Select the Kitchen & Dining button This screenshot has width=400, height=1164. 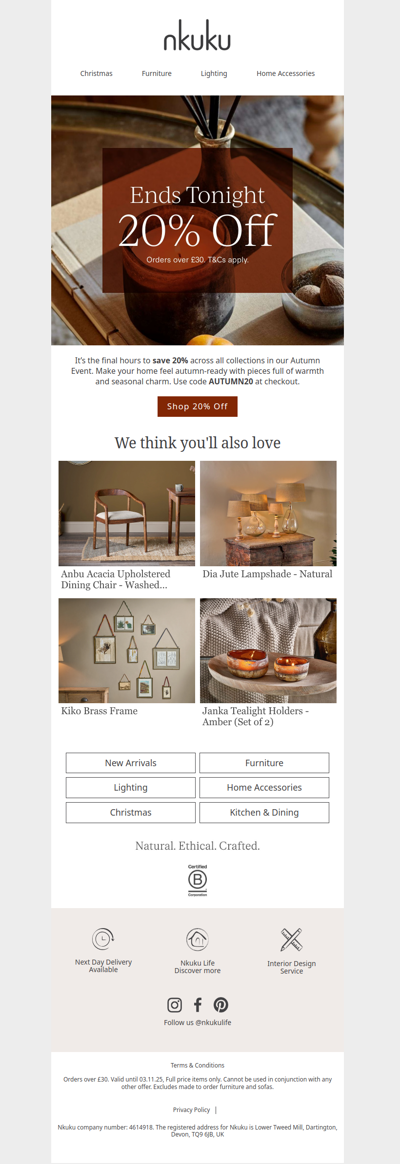[264, 813]
